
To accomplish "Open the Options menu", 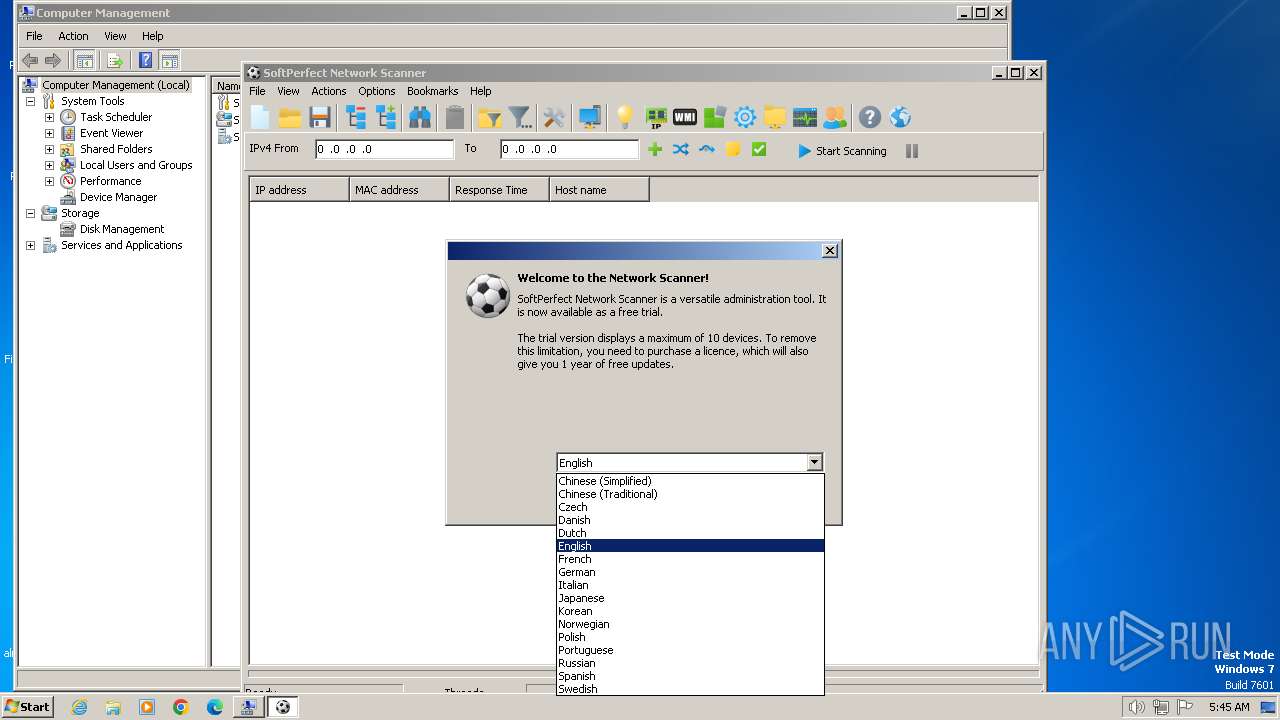I will [x=377, y=91].
